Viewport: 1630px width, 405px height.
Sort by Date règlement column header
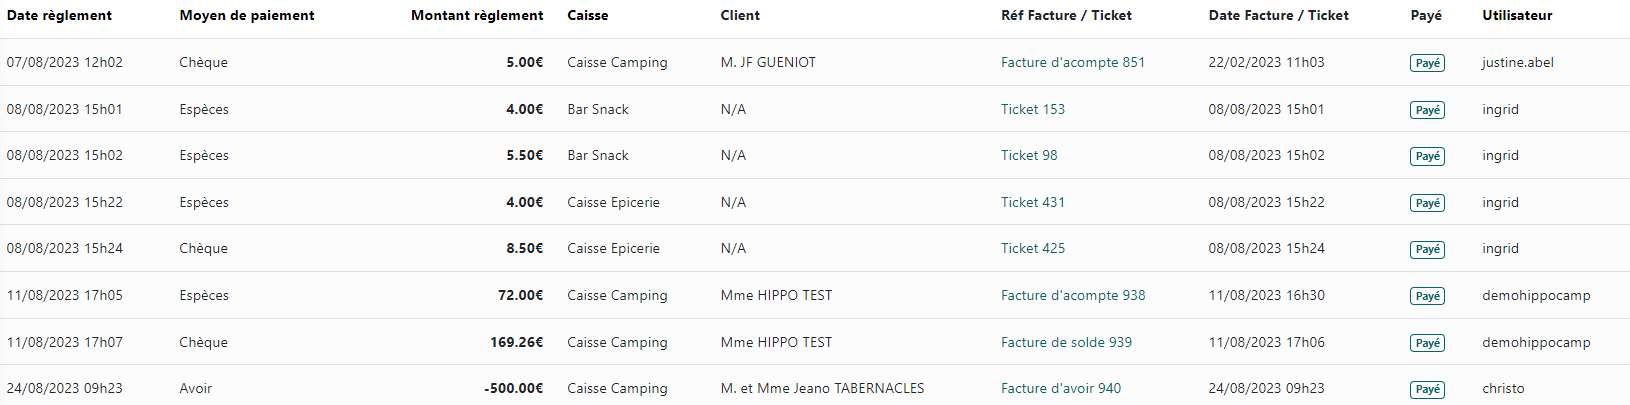[59, 15]
